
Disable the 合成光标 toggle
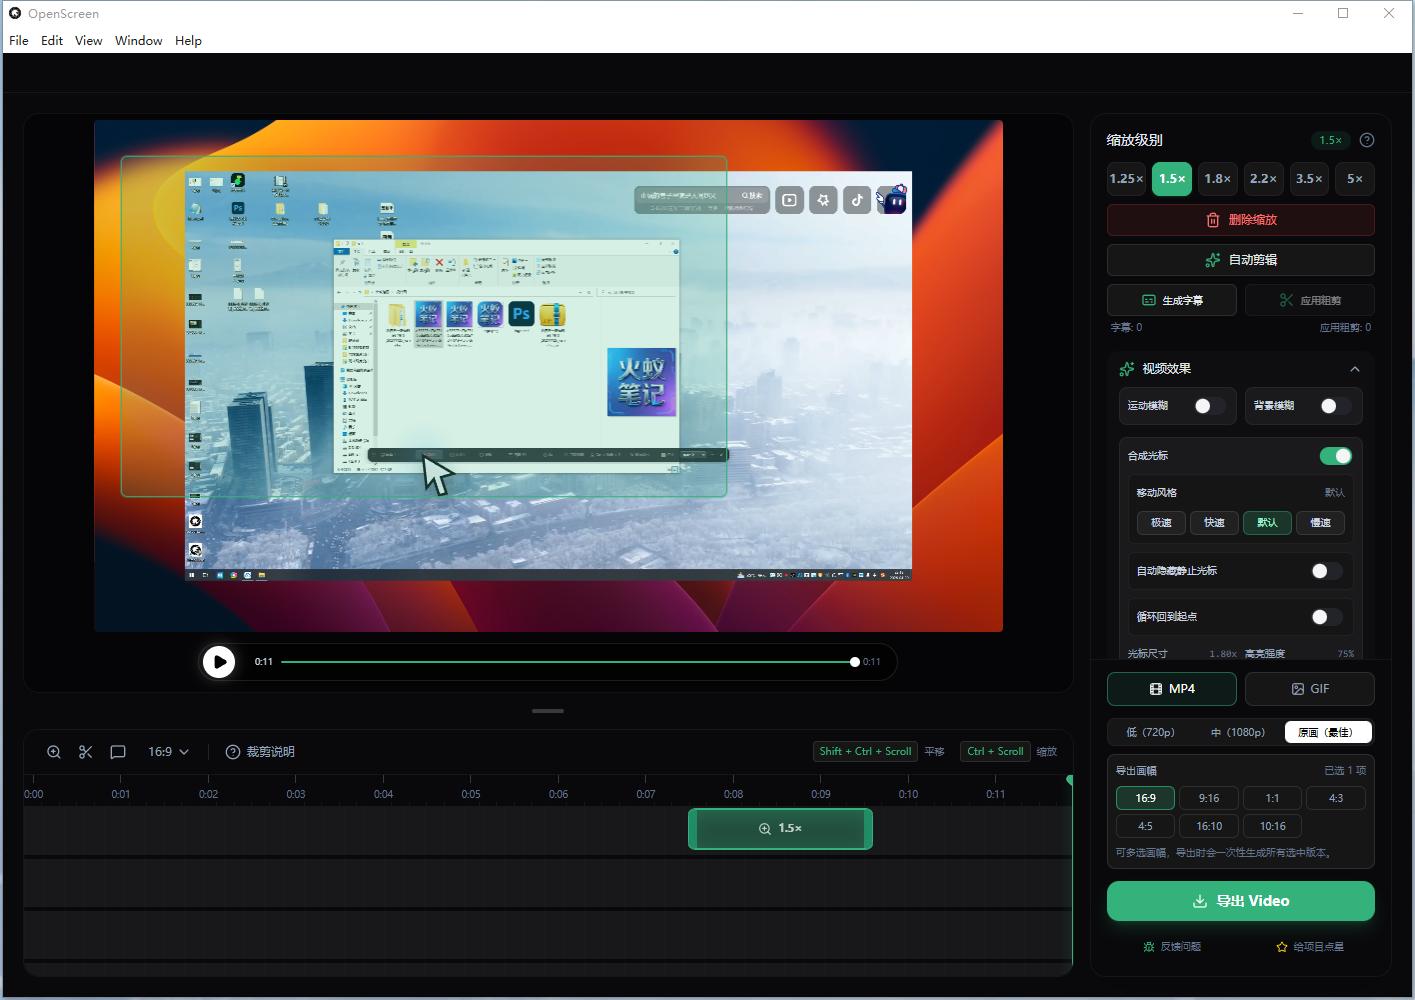[1335, 456]
